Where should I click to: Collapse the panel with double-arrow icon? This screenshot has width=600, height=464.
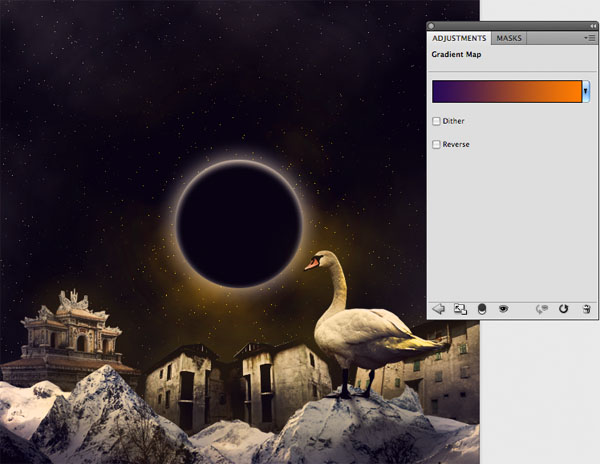(593, 26)
